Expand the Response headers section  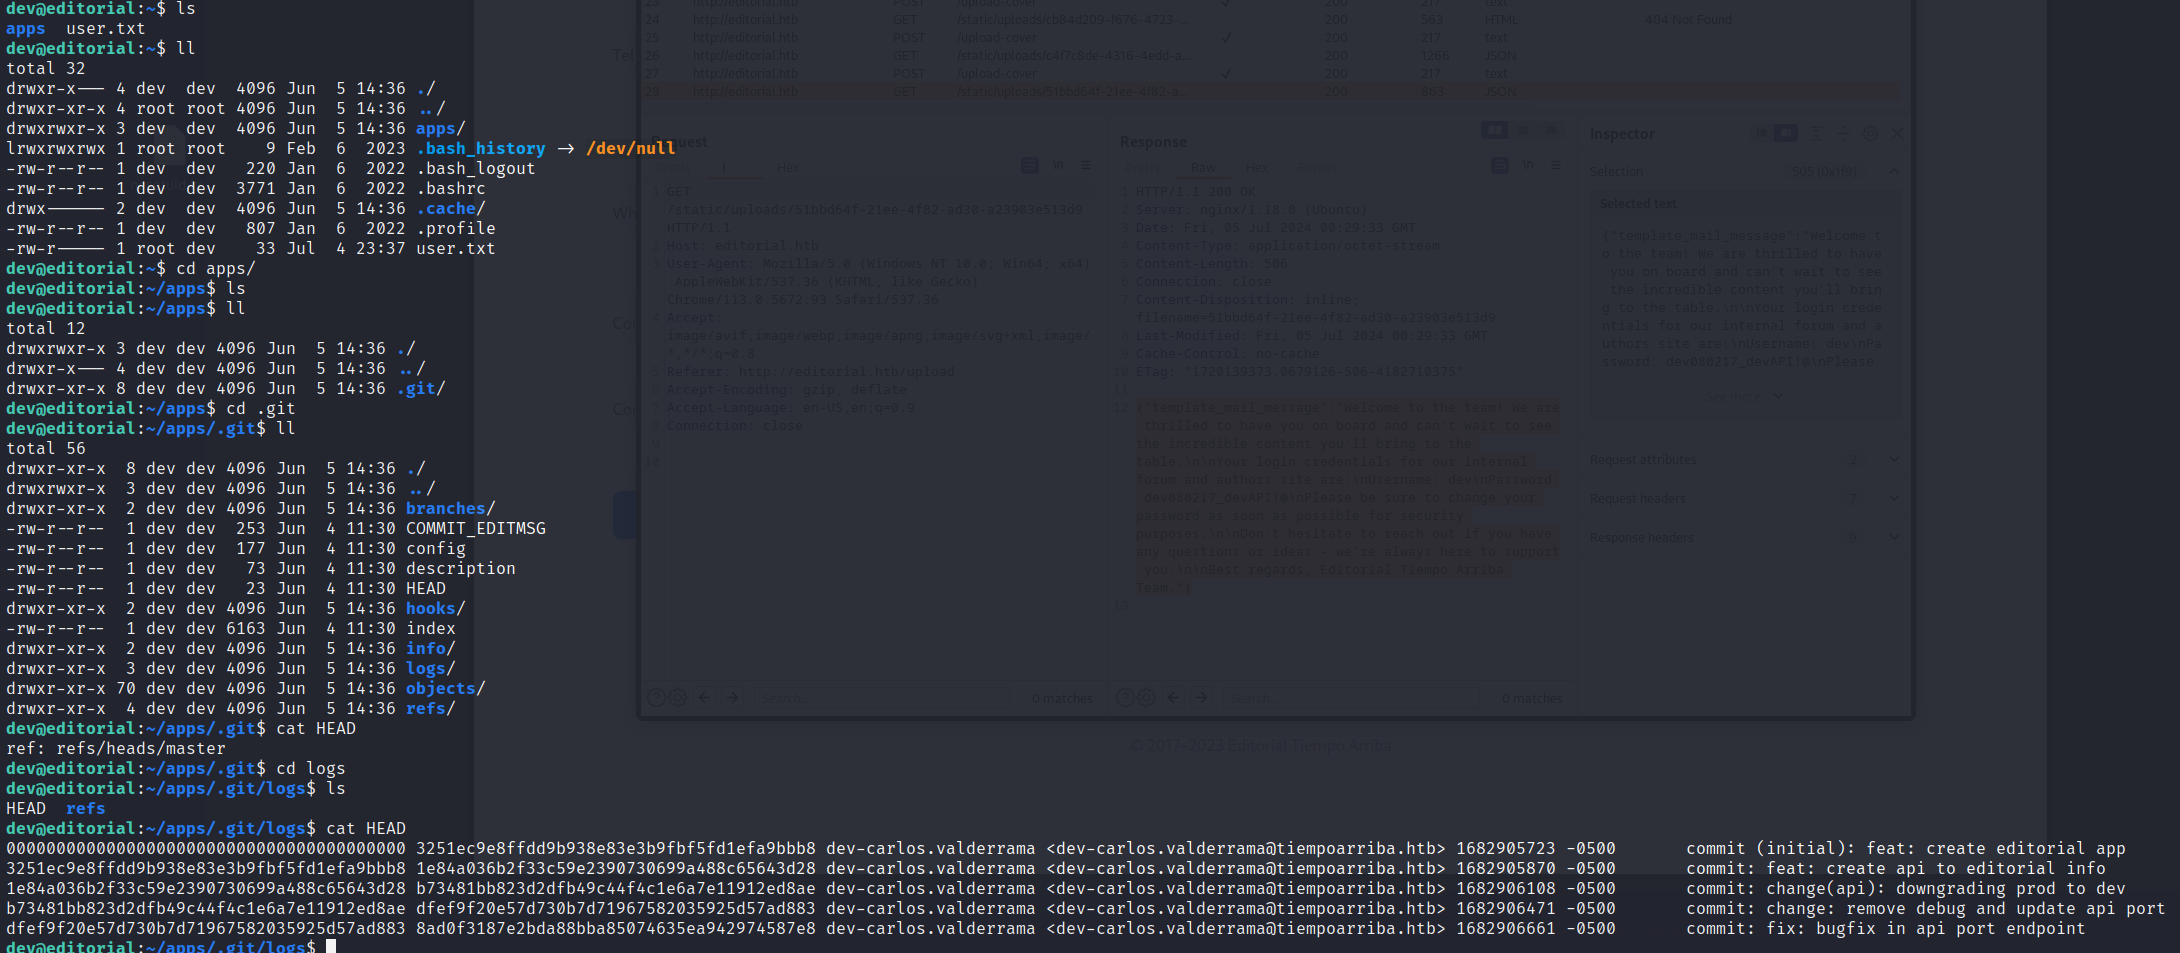[1894, 537]
